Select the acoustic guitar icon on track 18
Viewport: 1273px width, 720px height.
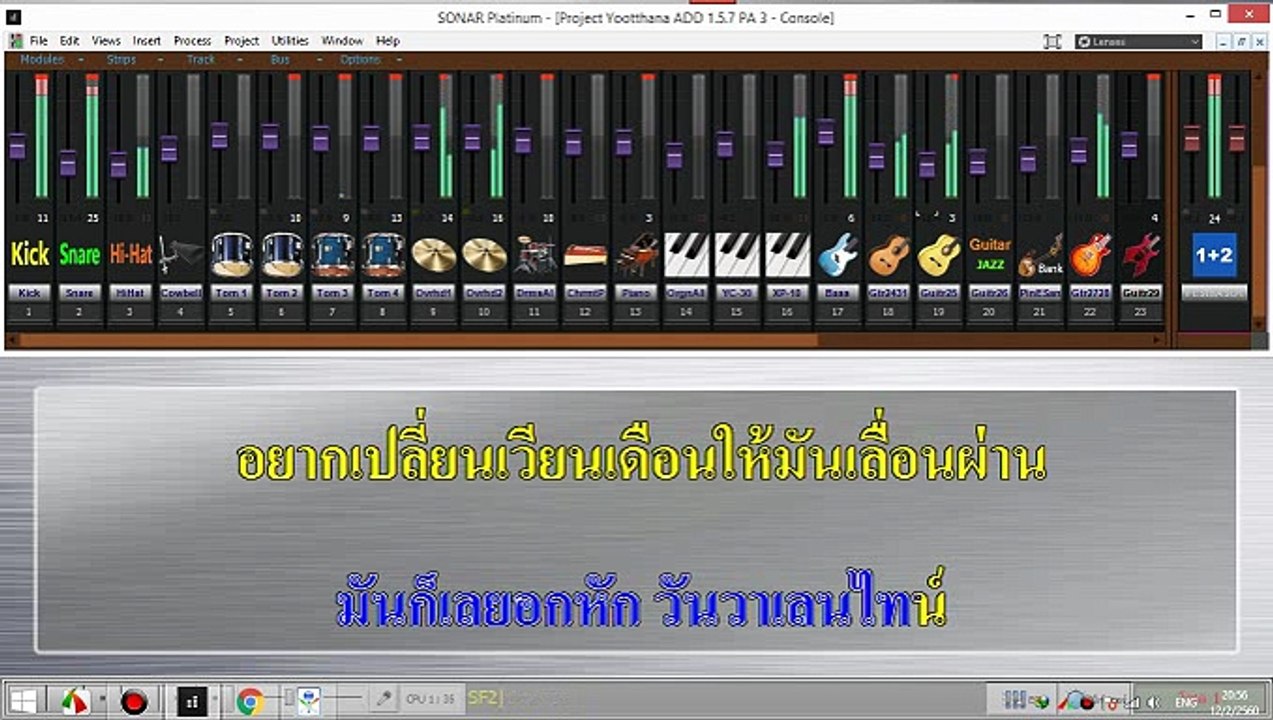(x=888, y=255)
